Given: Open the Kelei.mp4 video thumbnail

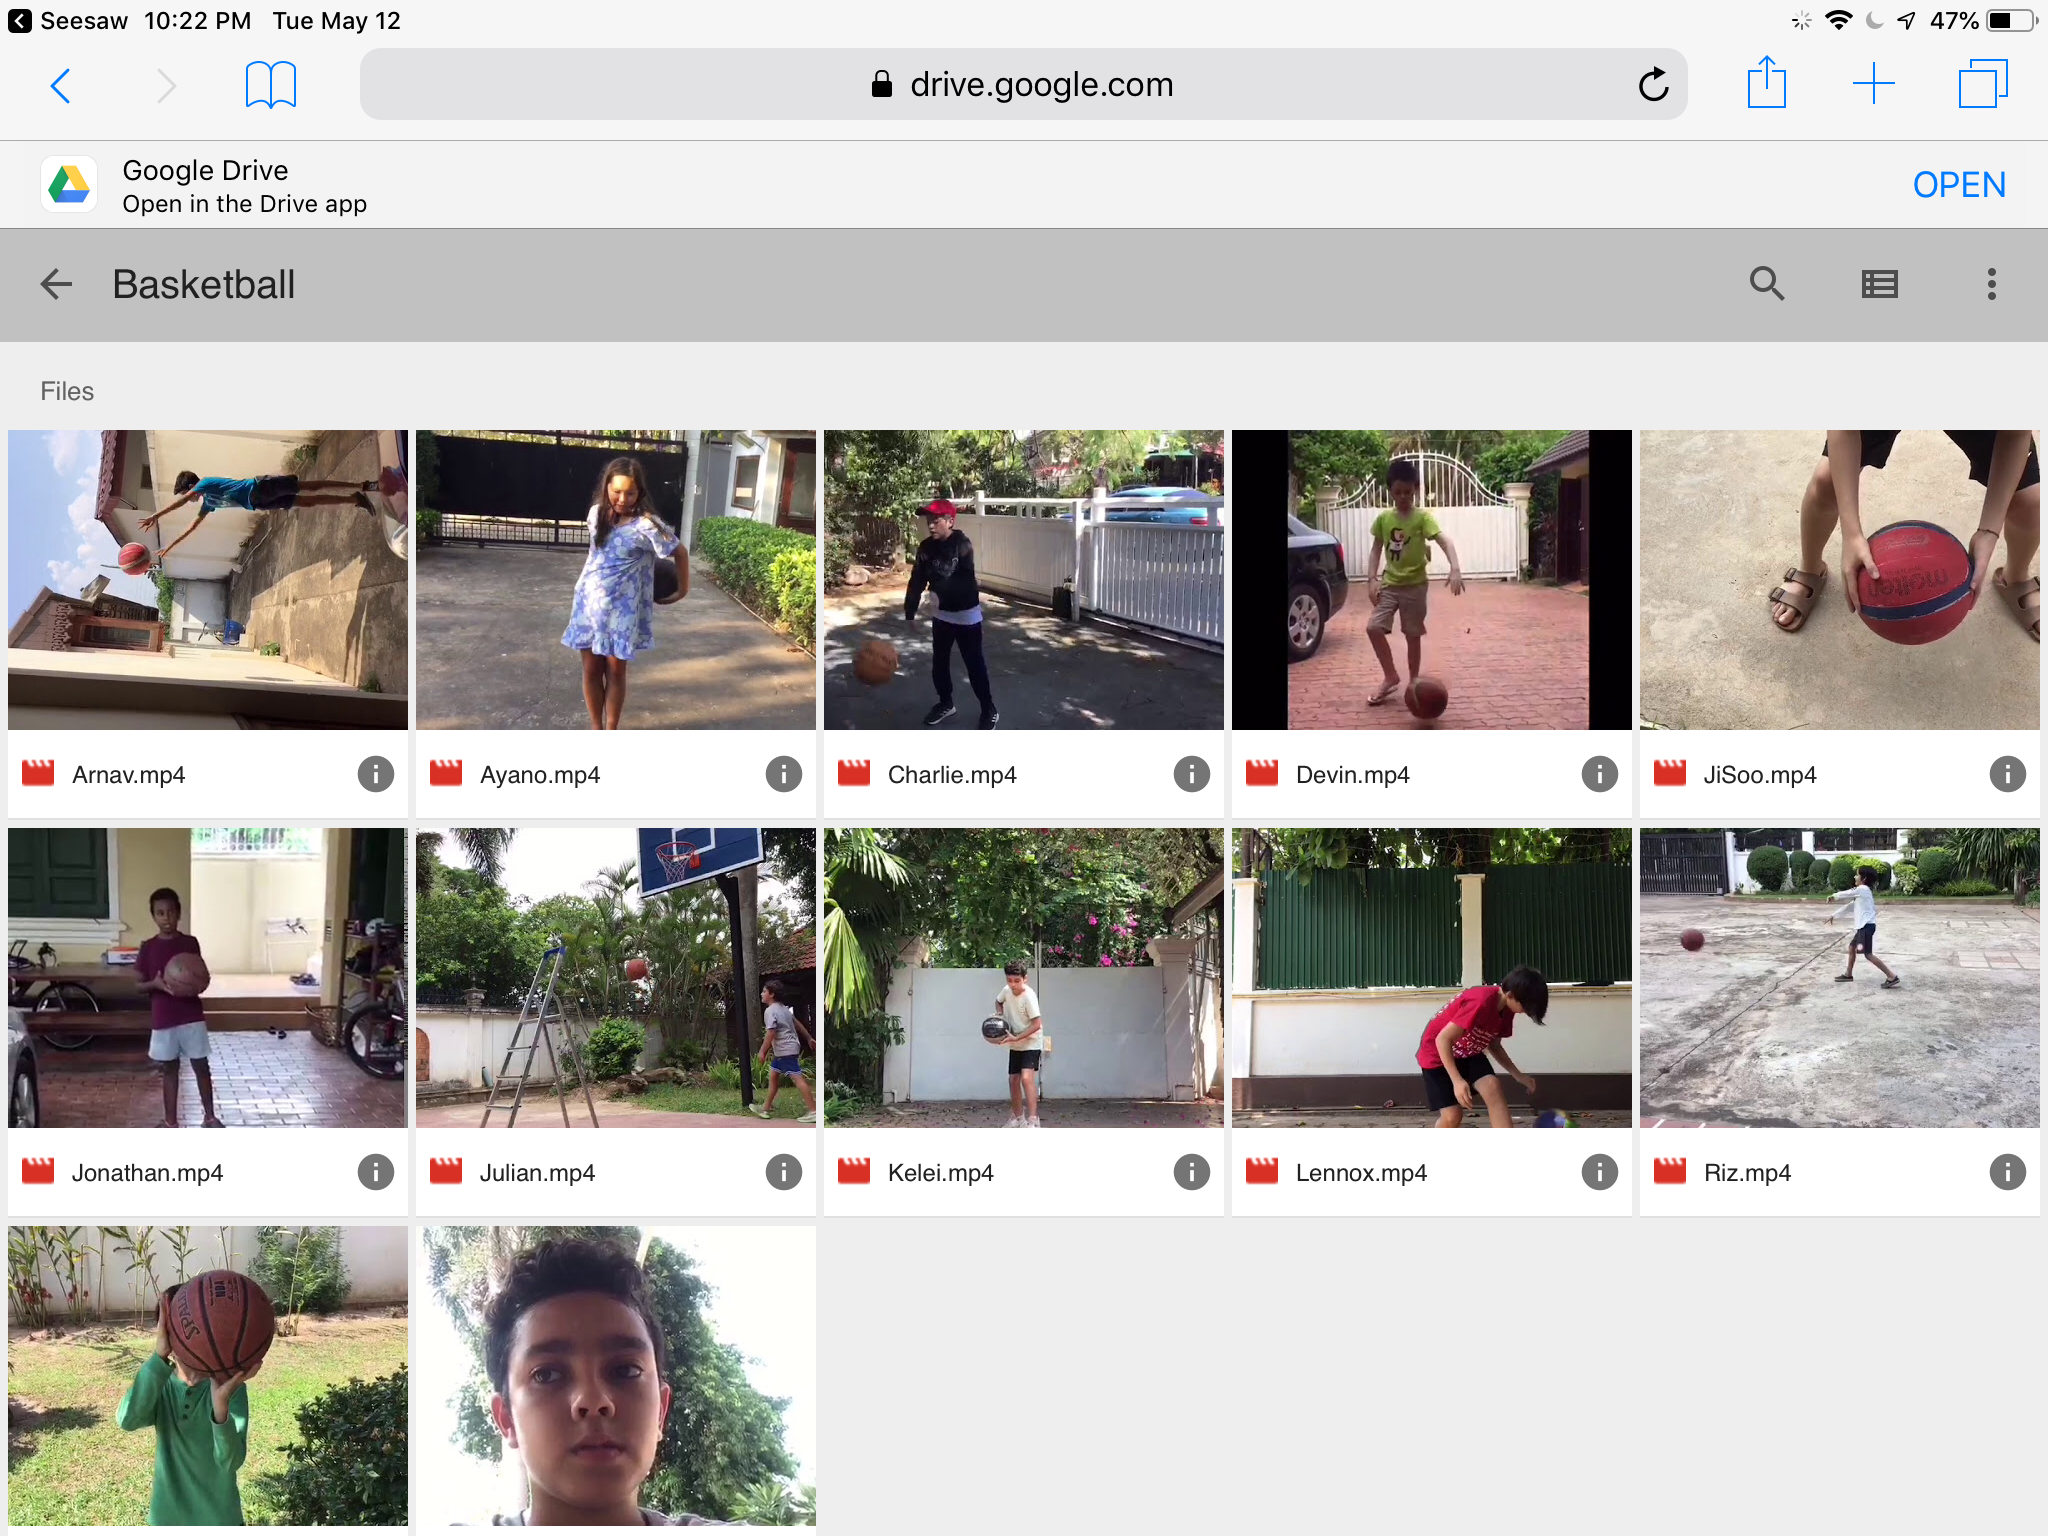Looking at the screenshot, I should (1024, 978).
